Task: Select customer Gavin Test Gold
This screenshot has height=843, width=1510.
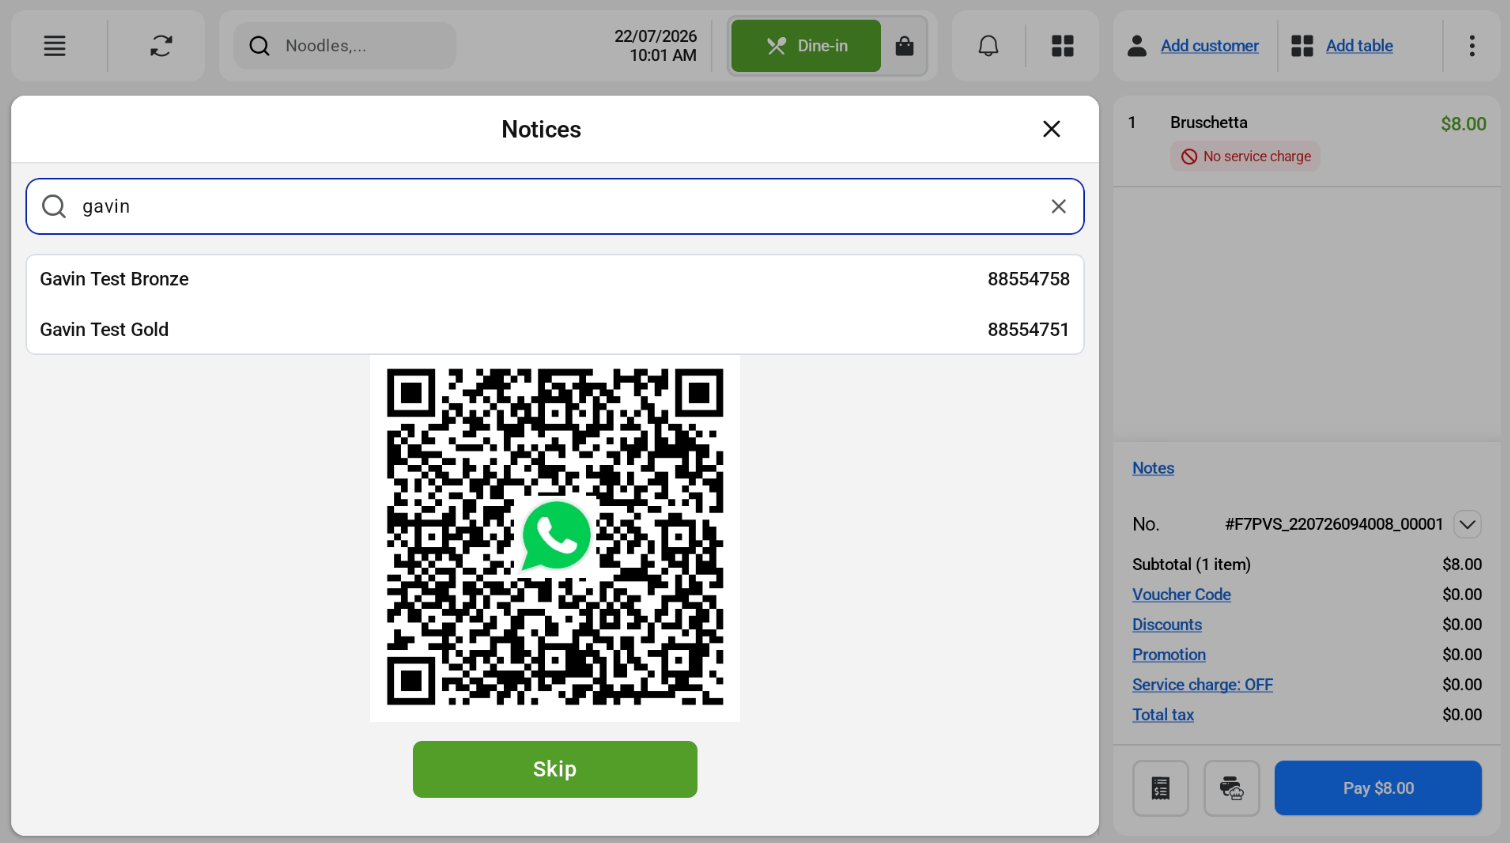Action: pyautogui.click(x=555, y=329)
